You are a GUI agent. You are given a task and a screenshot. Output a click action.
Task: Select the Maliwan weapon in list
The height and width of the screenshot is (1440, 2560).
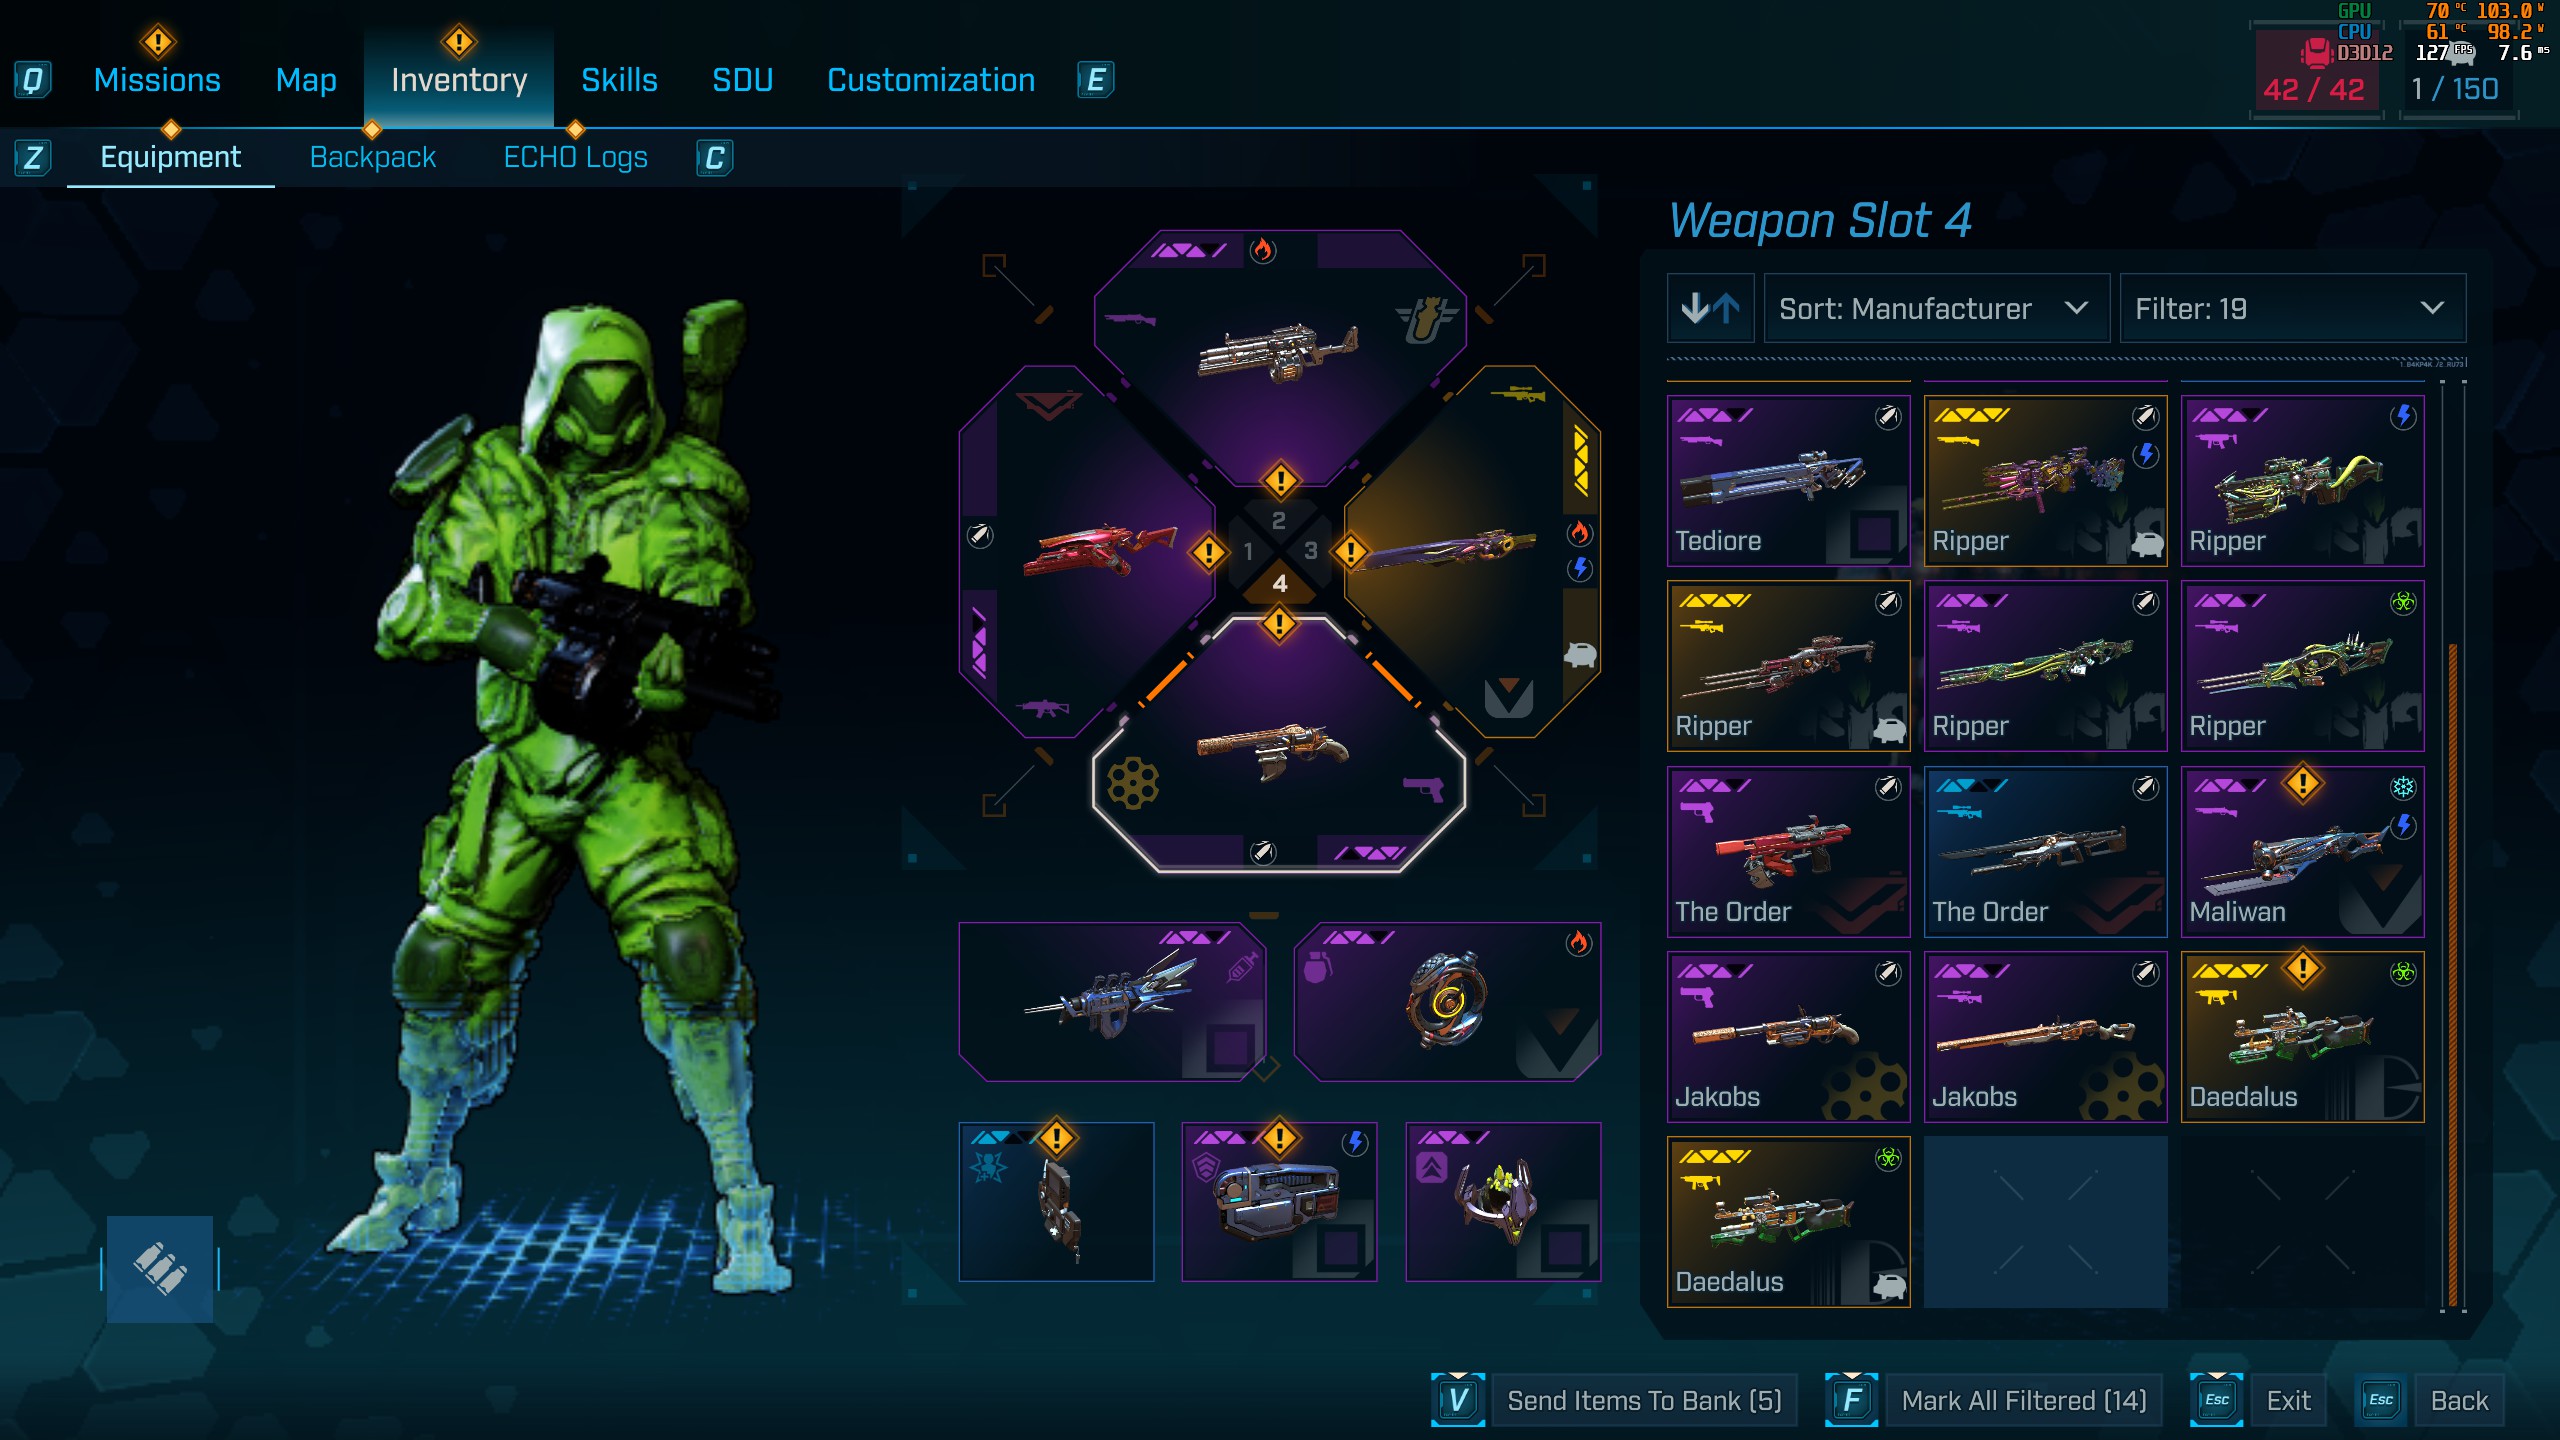point(2302,851)
